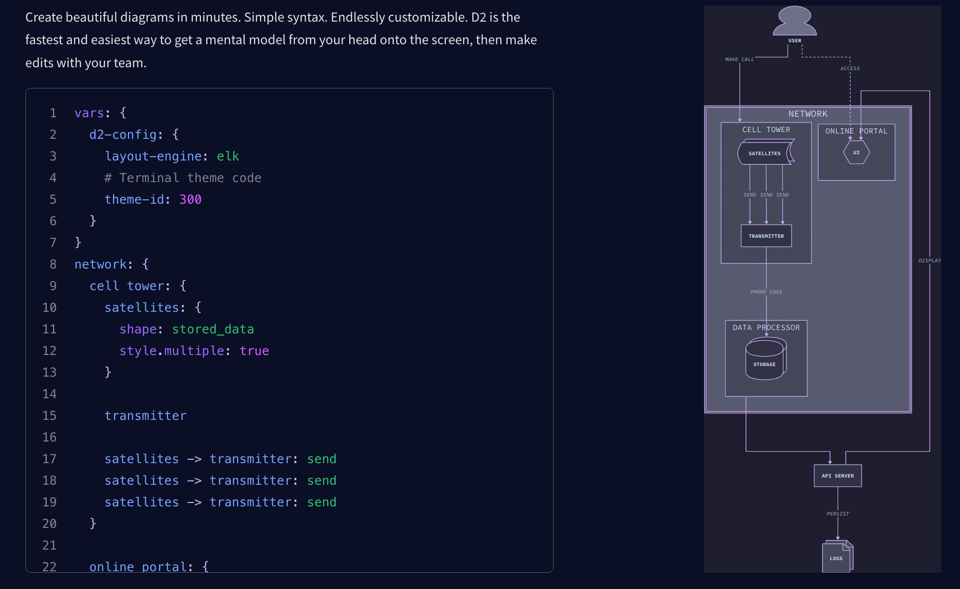Click line number 17 in the editor
Viewport: 960px width, 589px height.
(x=49, y=458)
